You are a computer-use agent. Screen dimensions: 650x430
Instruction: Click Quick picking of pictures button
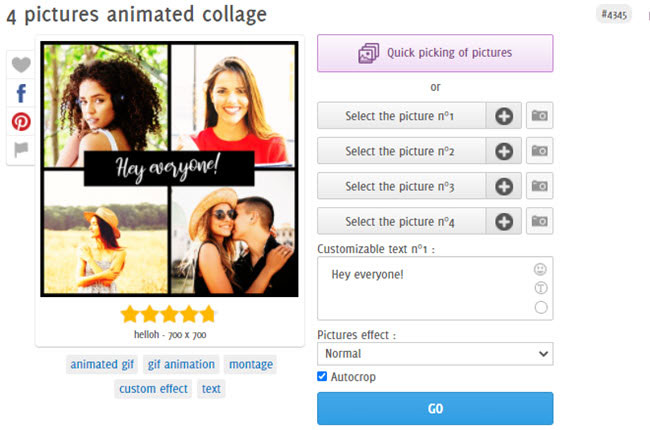tap(435, 53)
